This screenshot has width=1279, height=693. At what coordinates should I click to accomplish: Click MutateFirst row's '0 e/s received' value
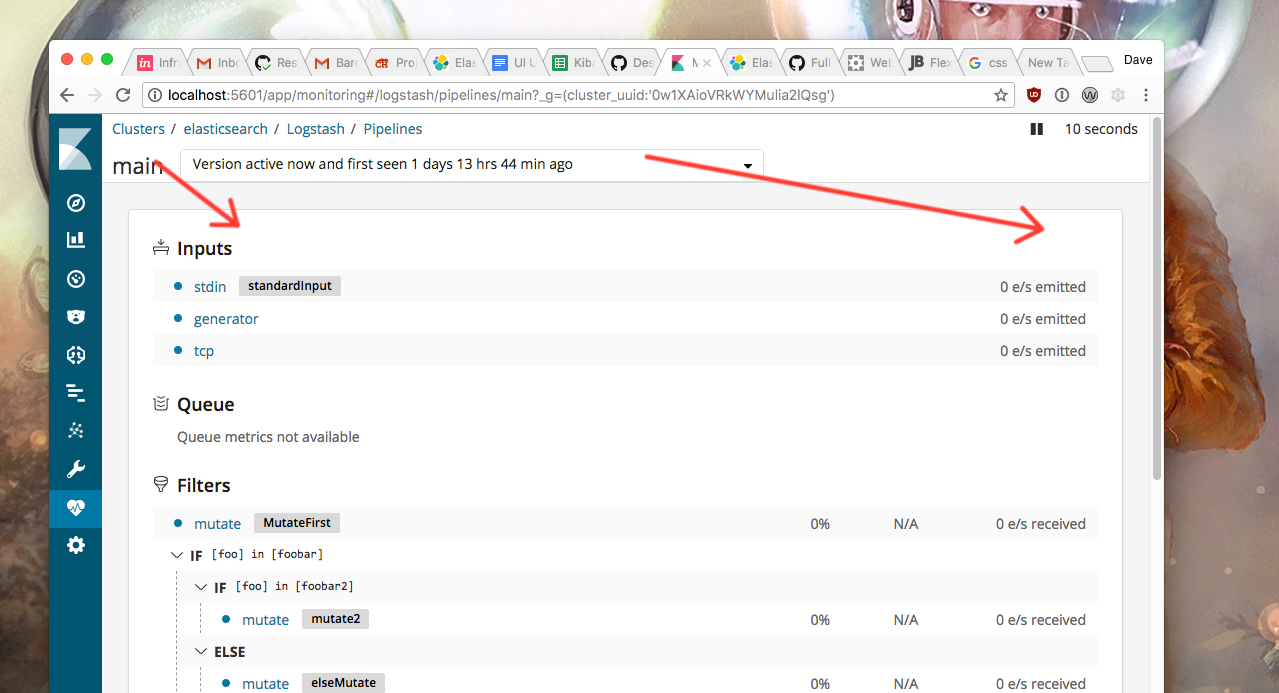coord(1041,524)
